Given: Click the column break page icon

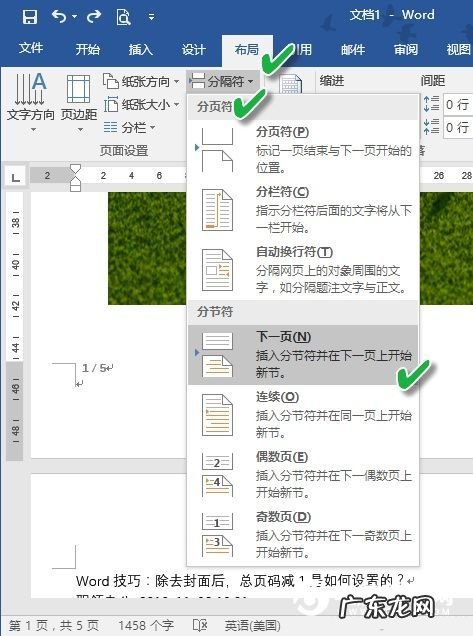Looking at the screenshot, I should pyautogui.click(x=217, y=210).
